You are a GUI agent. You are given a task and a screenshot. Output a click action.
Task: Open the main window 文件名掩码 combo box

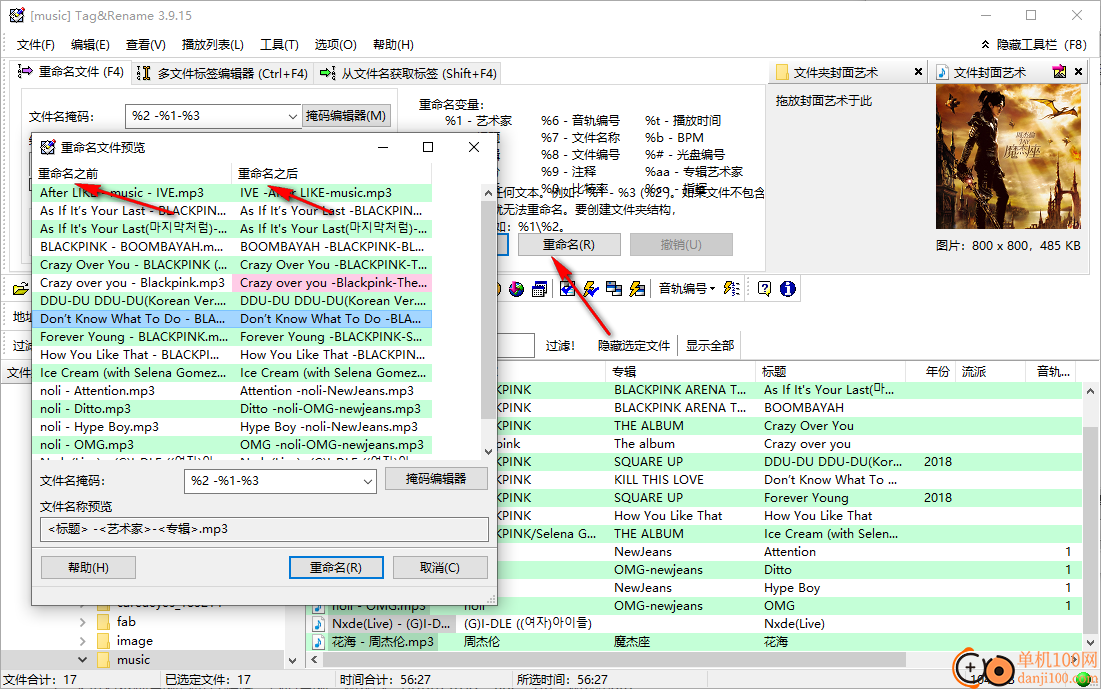[293, 117]
